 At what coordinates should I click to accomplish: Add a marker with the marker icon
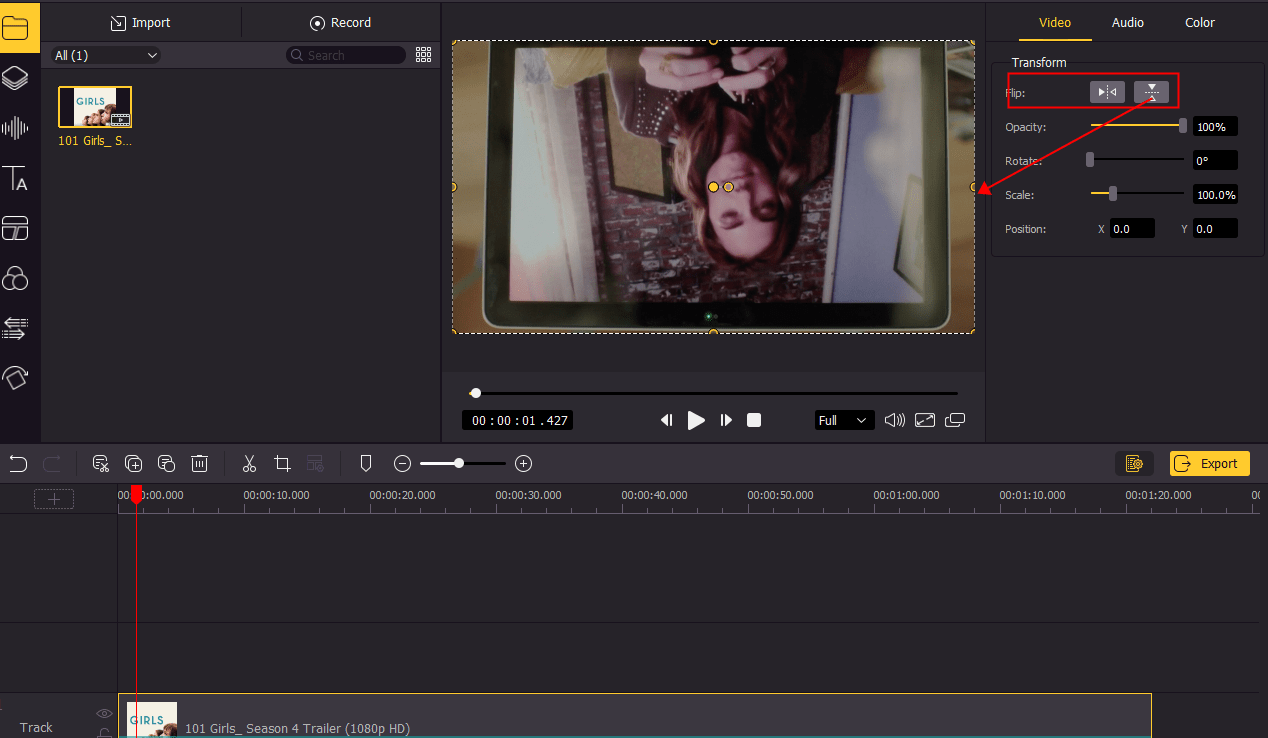pos(365,463)
